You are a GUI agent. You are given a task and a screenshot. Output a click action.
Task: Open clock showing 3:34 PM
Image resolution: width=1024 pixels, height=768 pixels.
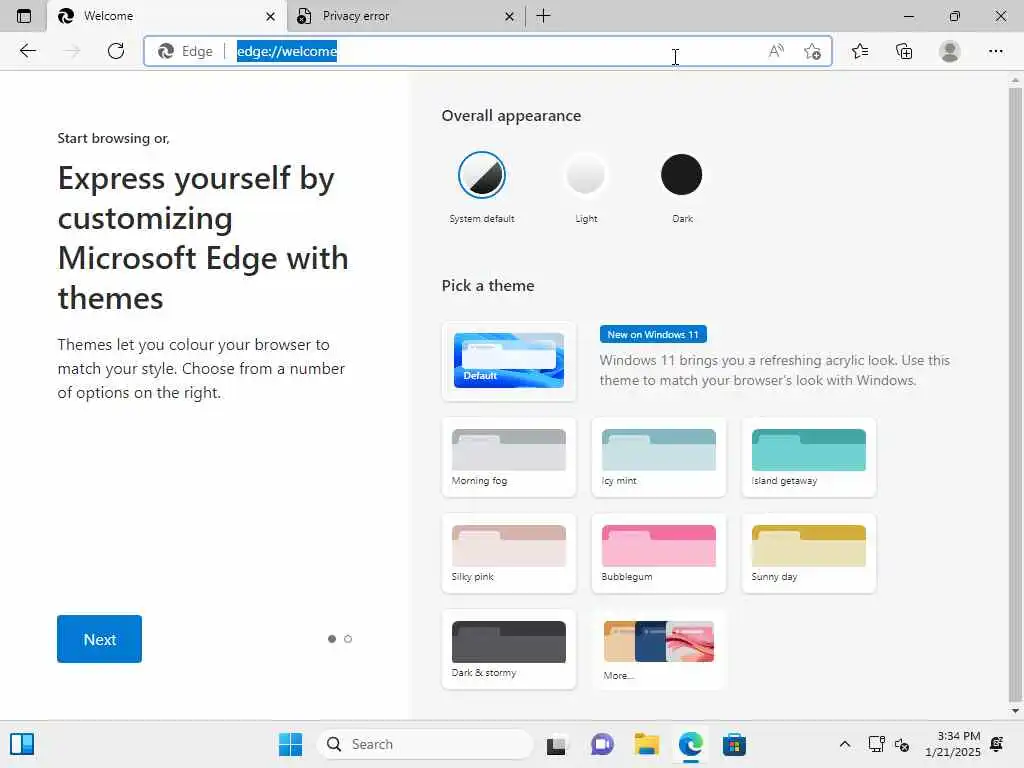(x=953, y=744)
